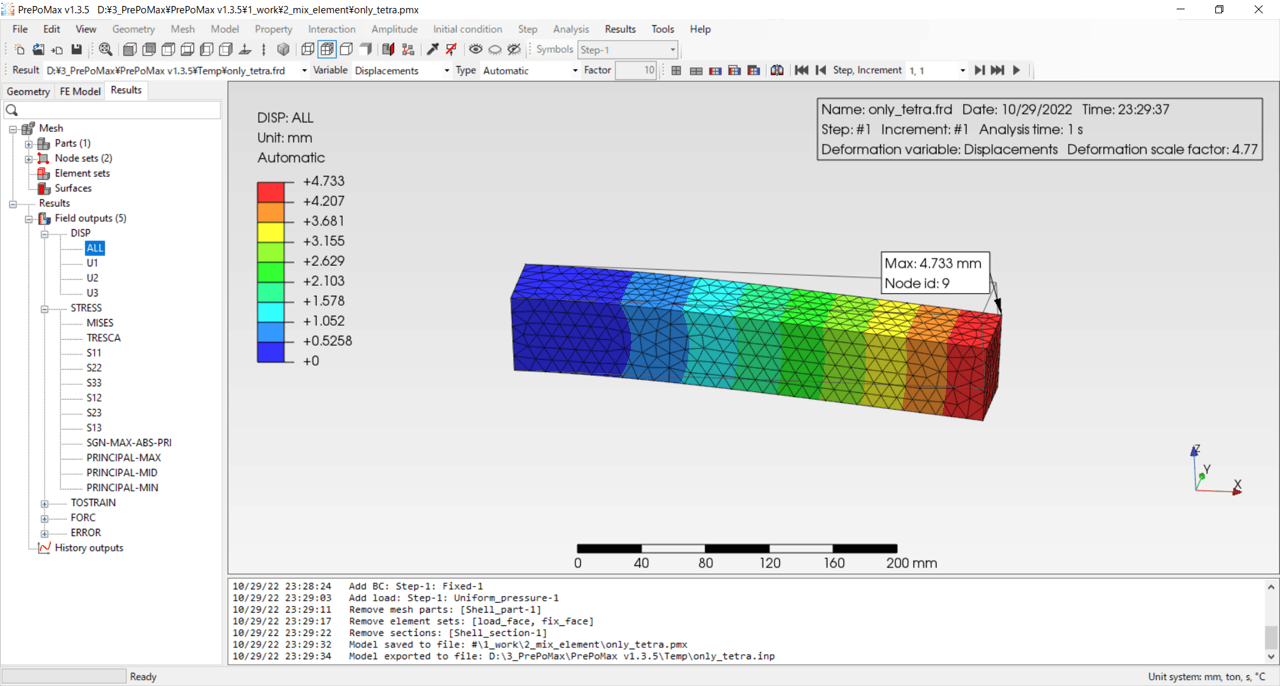Open the Results menu
This screenshot has width=1280, height=686.
[619, 29]
